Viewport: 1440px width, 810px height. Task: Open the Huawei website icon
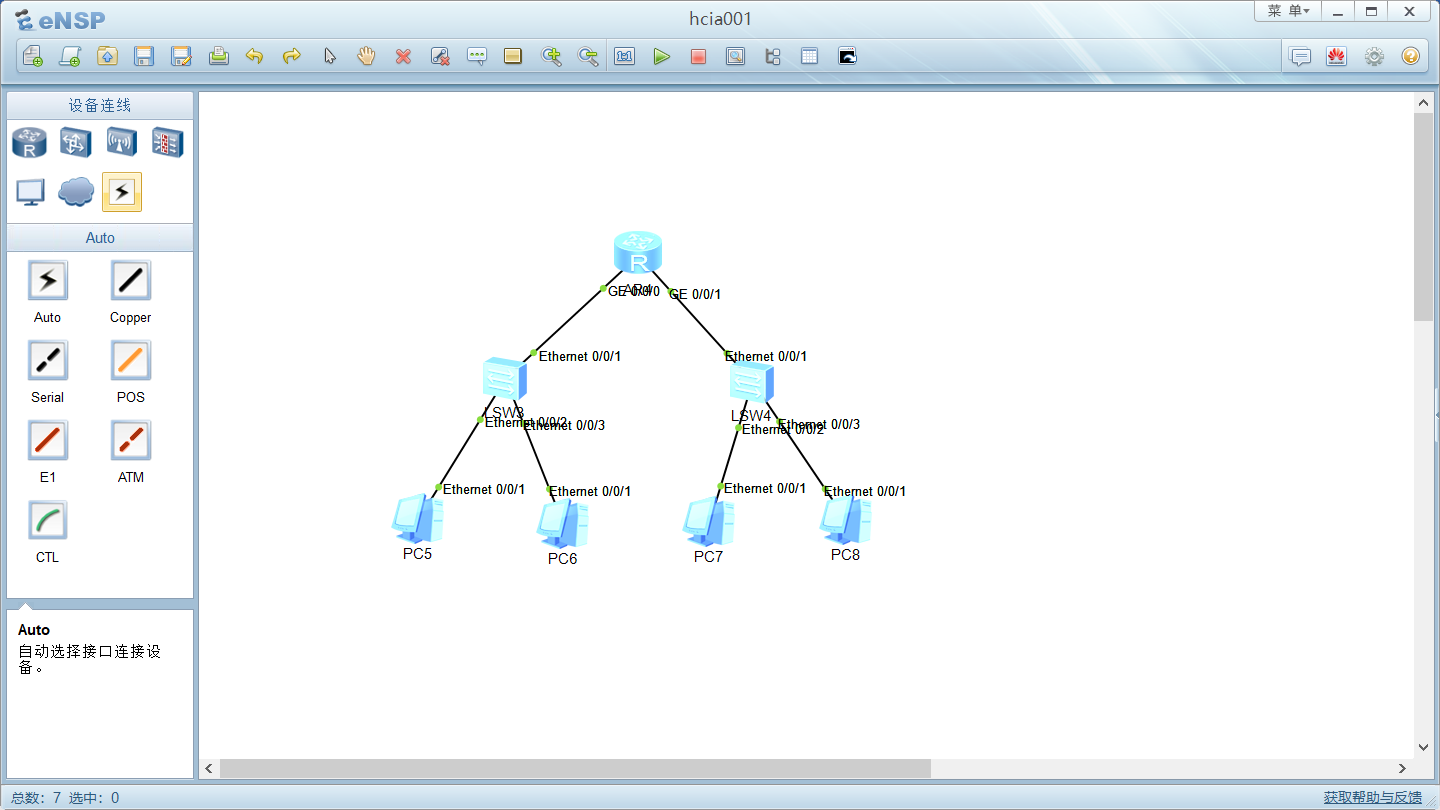1337,57
